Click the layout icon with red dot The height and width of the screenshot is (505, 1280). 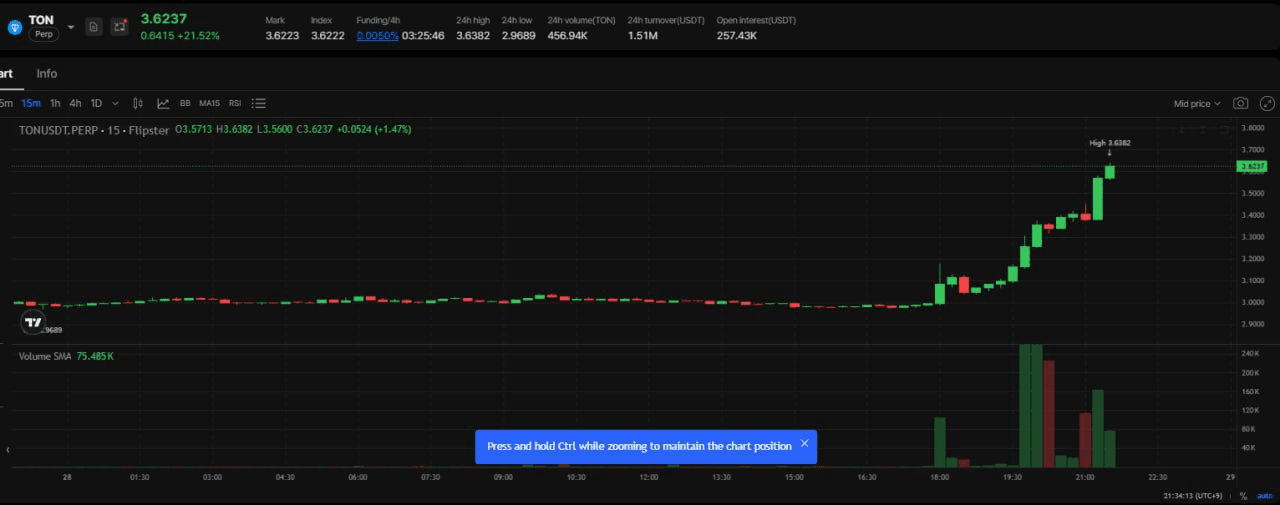pyautogui.click(x=120, y=27)
